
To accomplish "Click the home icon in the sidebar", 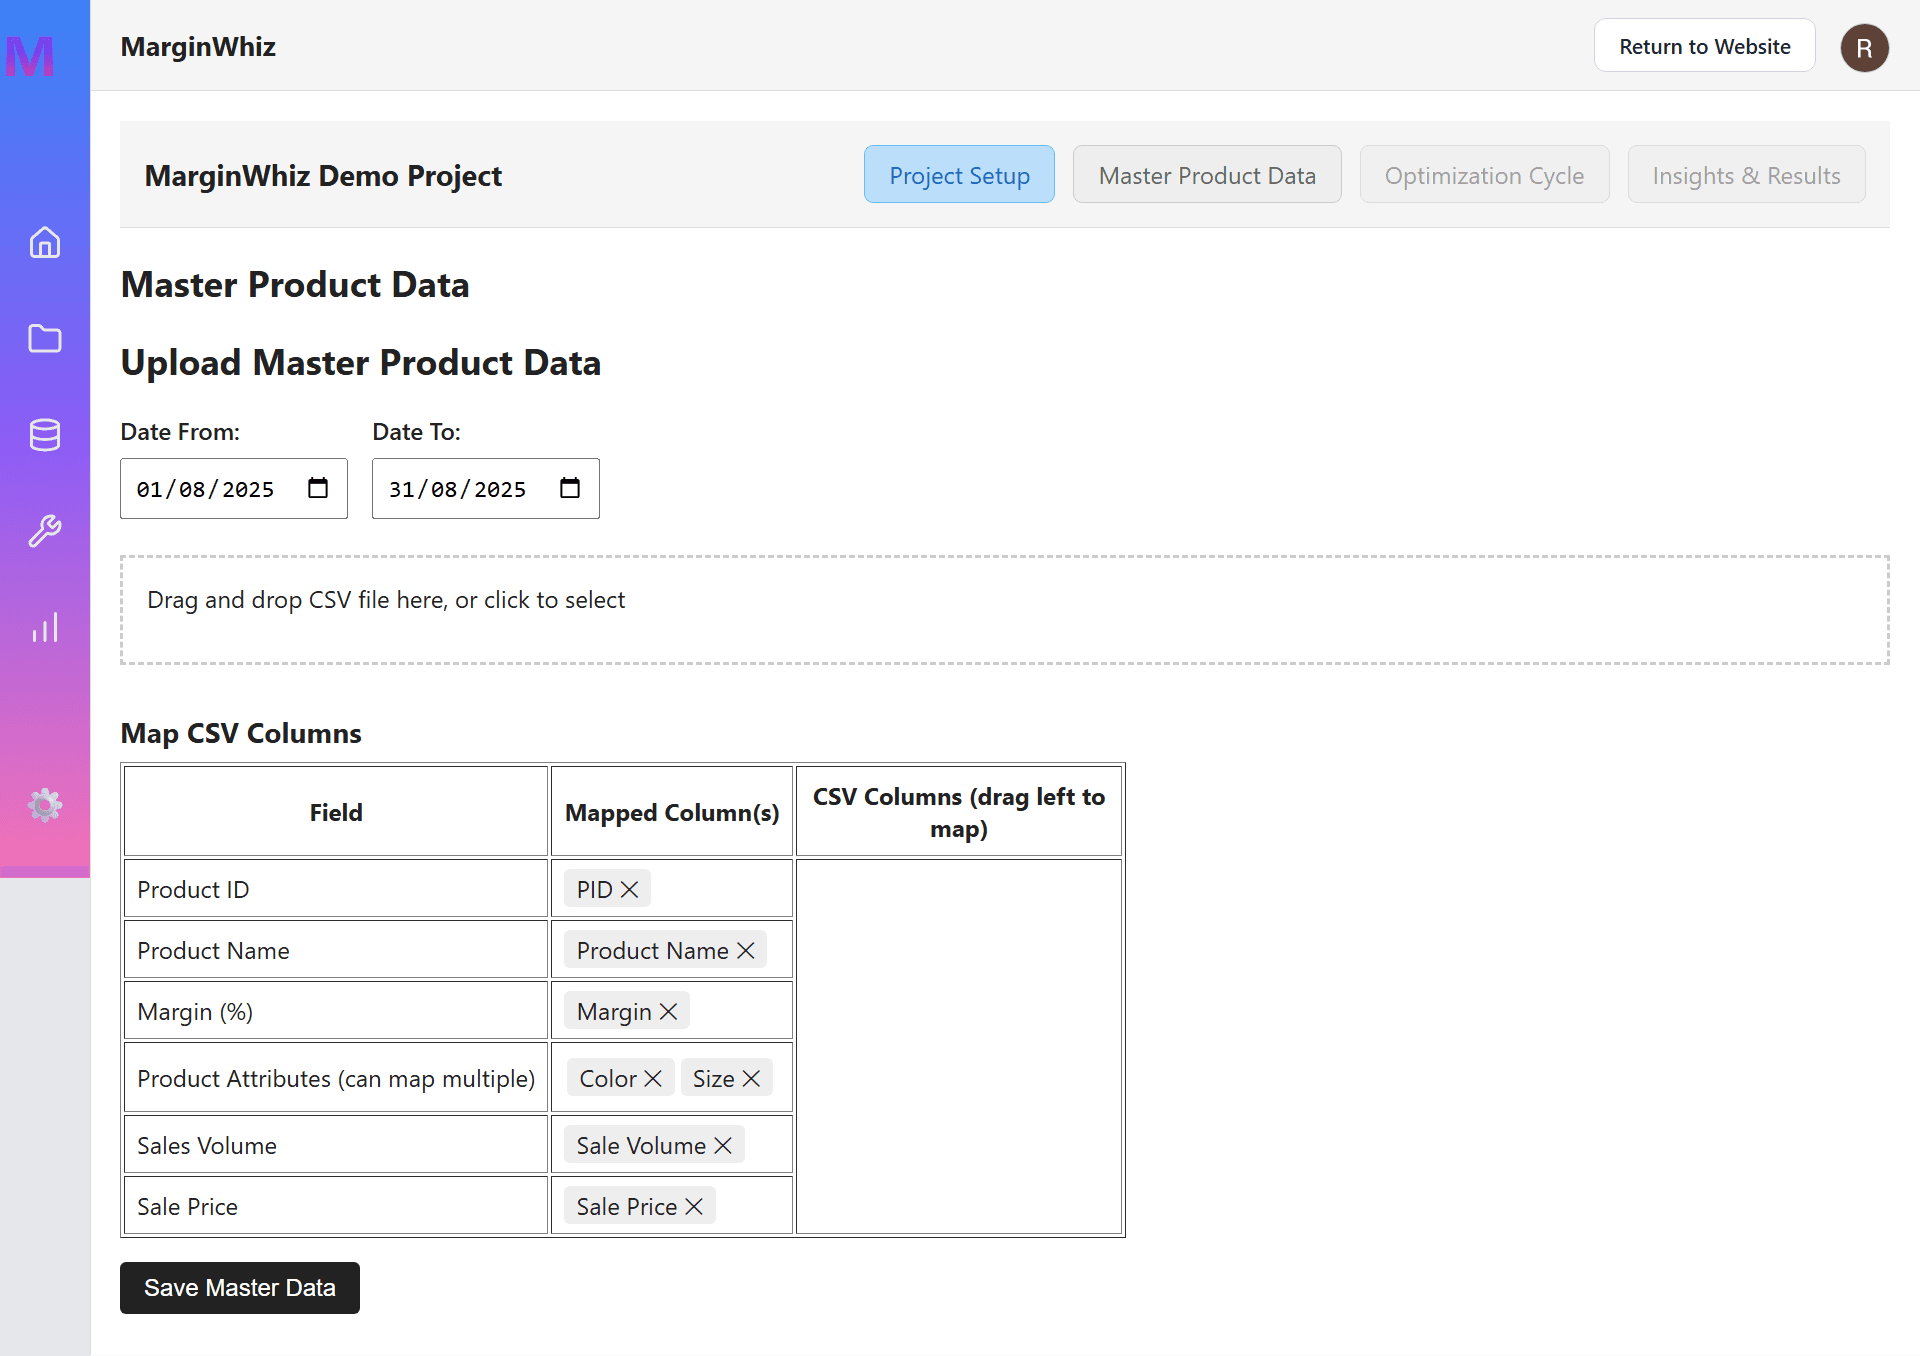I will [45, 243].
